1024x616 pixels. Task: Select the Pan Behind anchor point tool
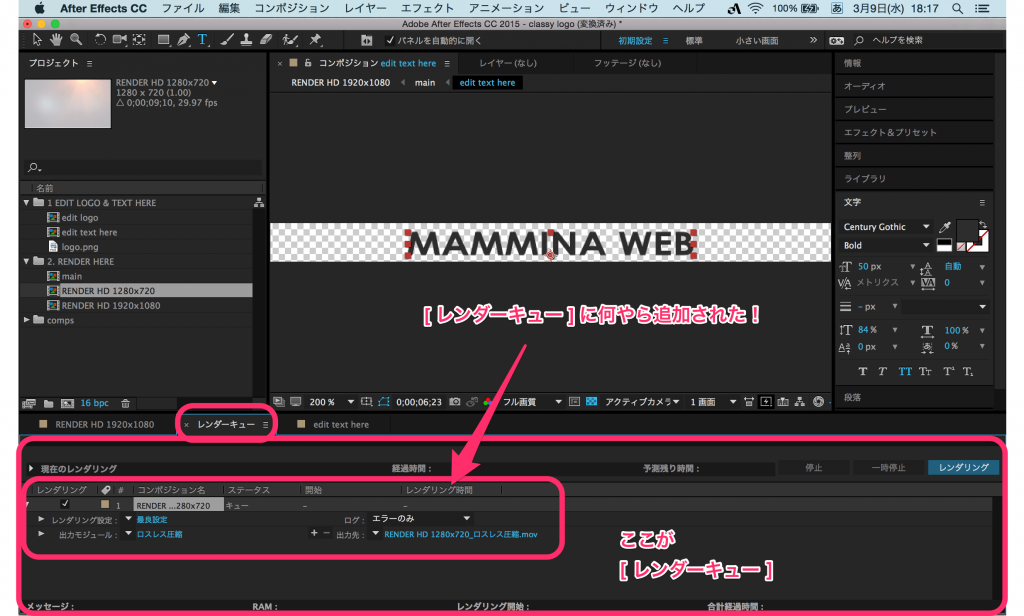click(139, 40)
